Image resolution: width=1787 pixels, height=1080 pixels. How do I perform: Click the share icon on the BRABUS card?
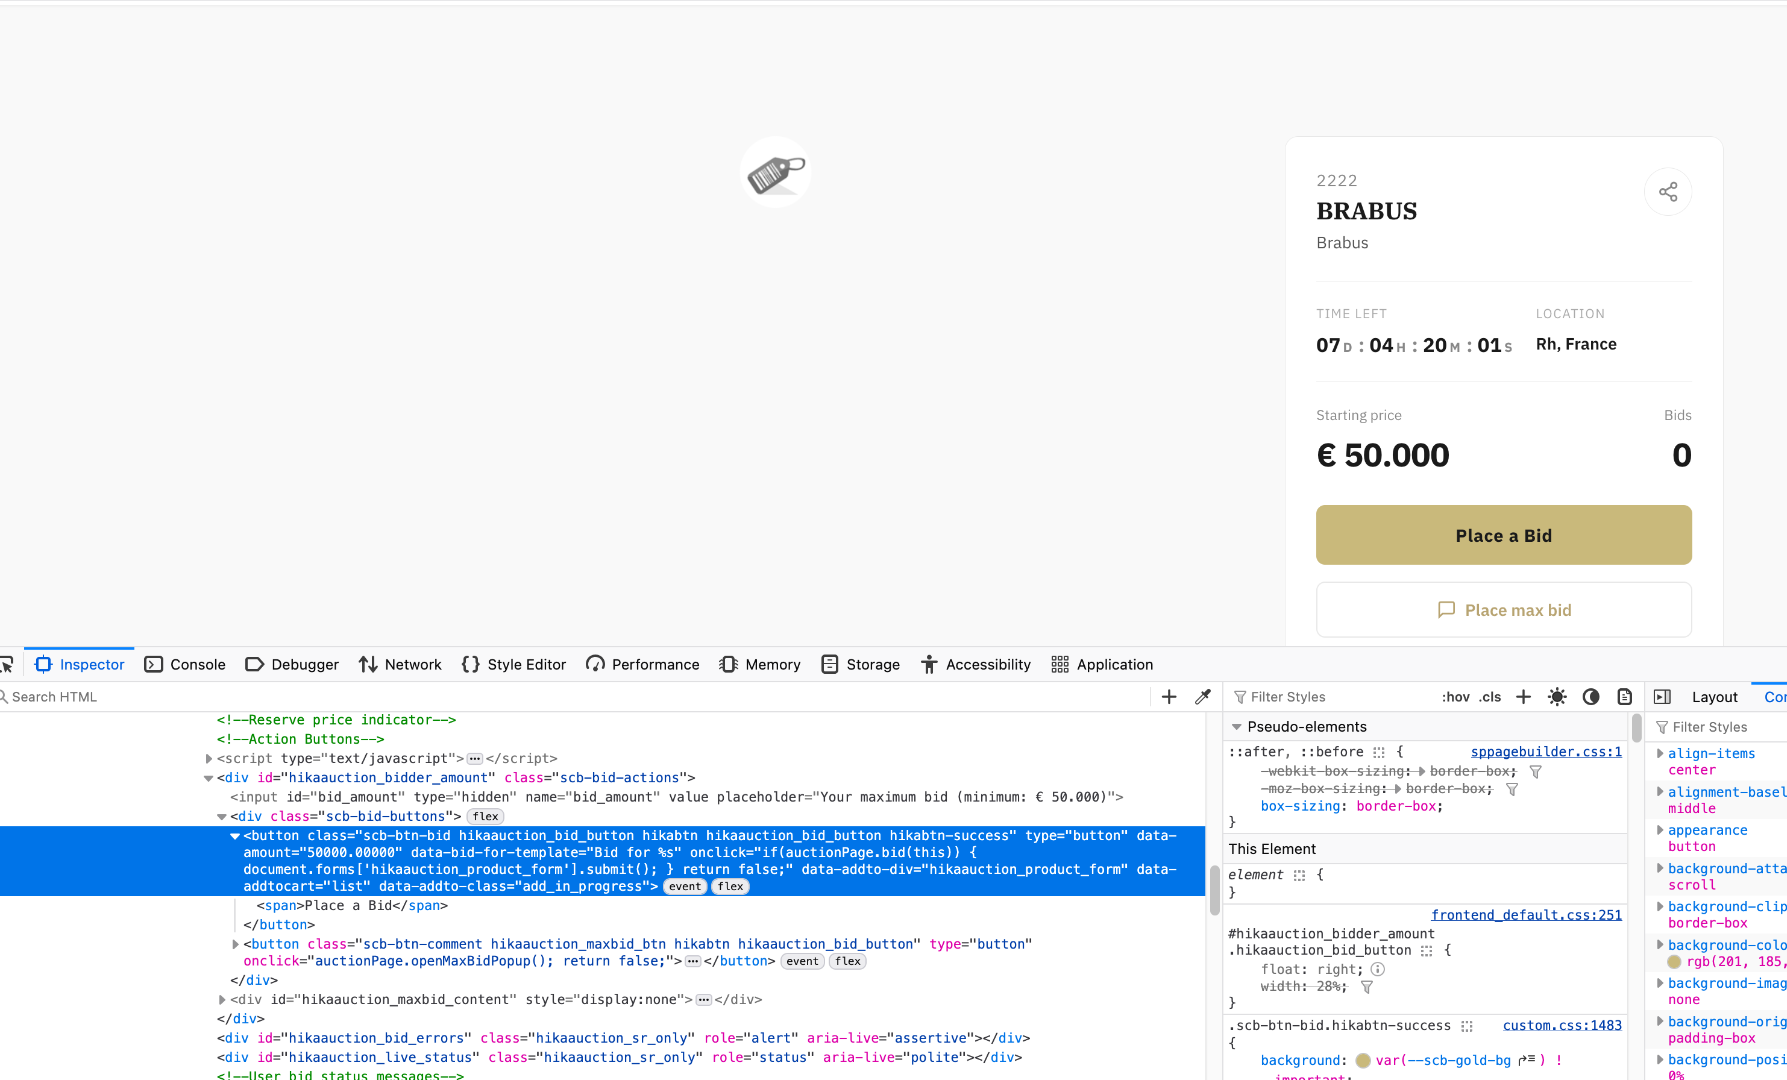pos(1668,192)
